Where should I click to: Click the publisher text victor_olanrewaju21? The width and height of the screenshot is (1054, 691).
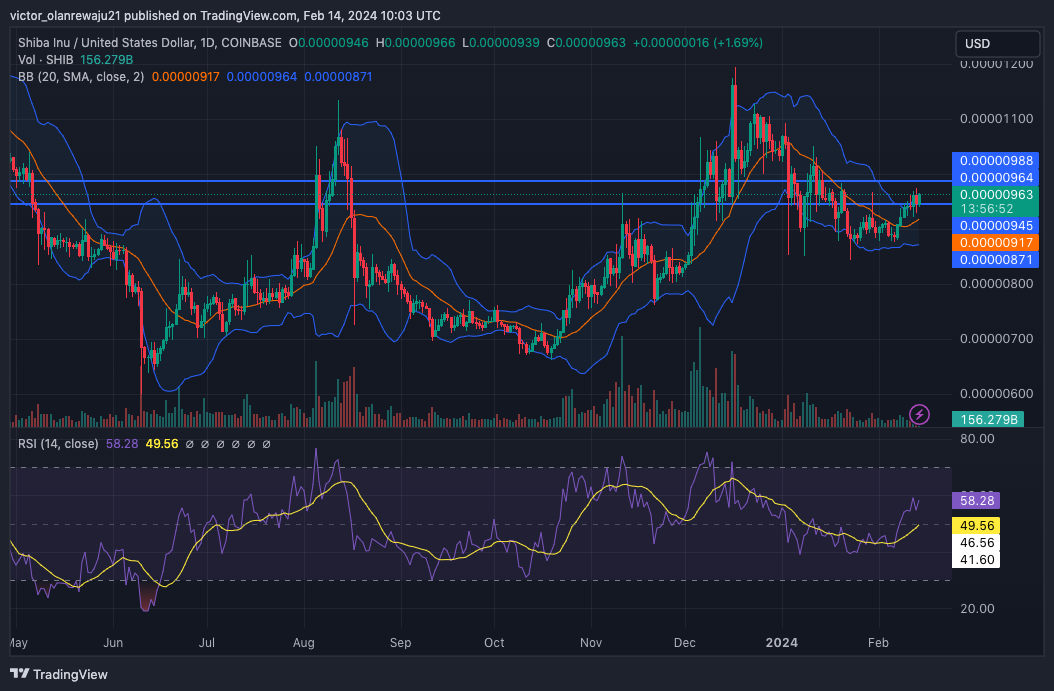point(65,15)
